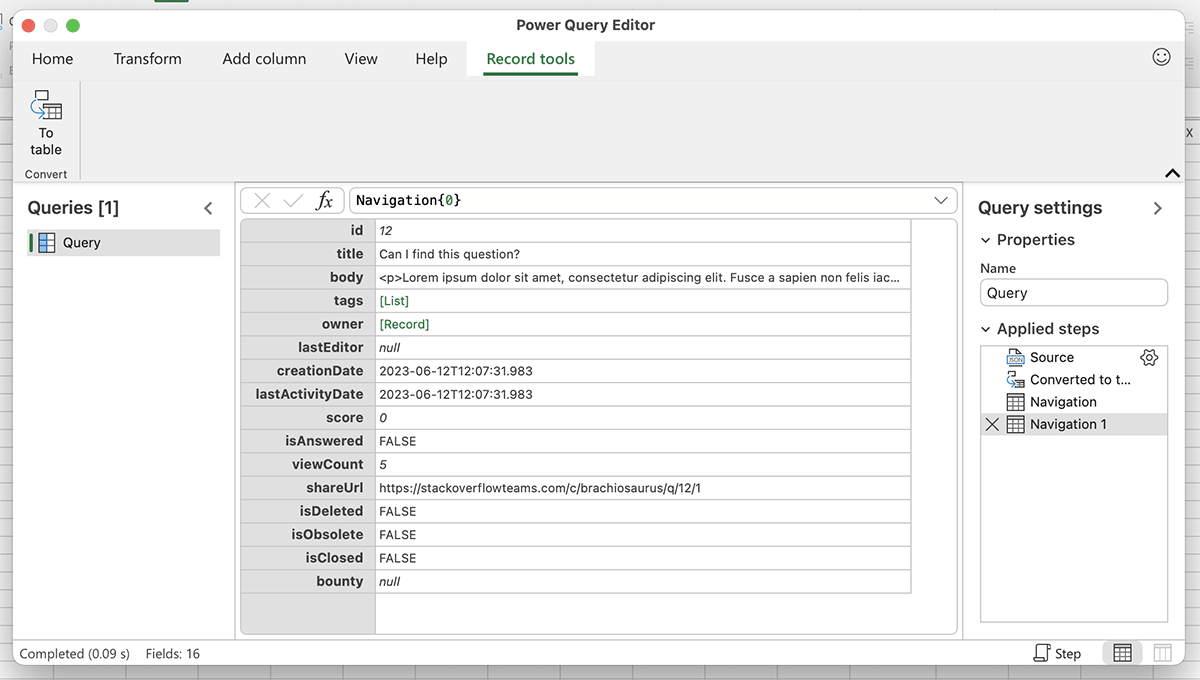Click the fx formula icon
The width and height of the screenshot is (1200, 680).
[324, 201]
